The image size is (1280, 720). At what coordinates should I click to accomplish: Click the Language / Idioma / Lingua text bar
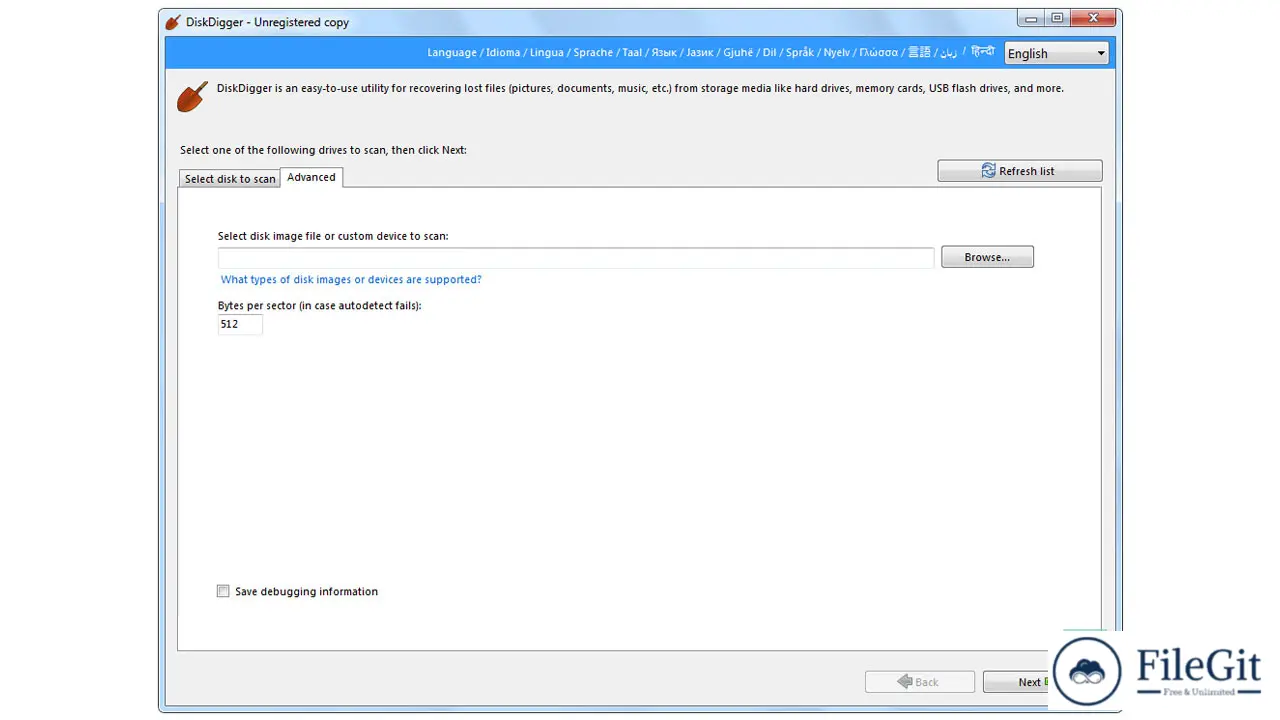711,52
